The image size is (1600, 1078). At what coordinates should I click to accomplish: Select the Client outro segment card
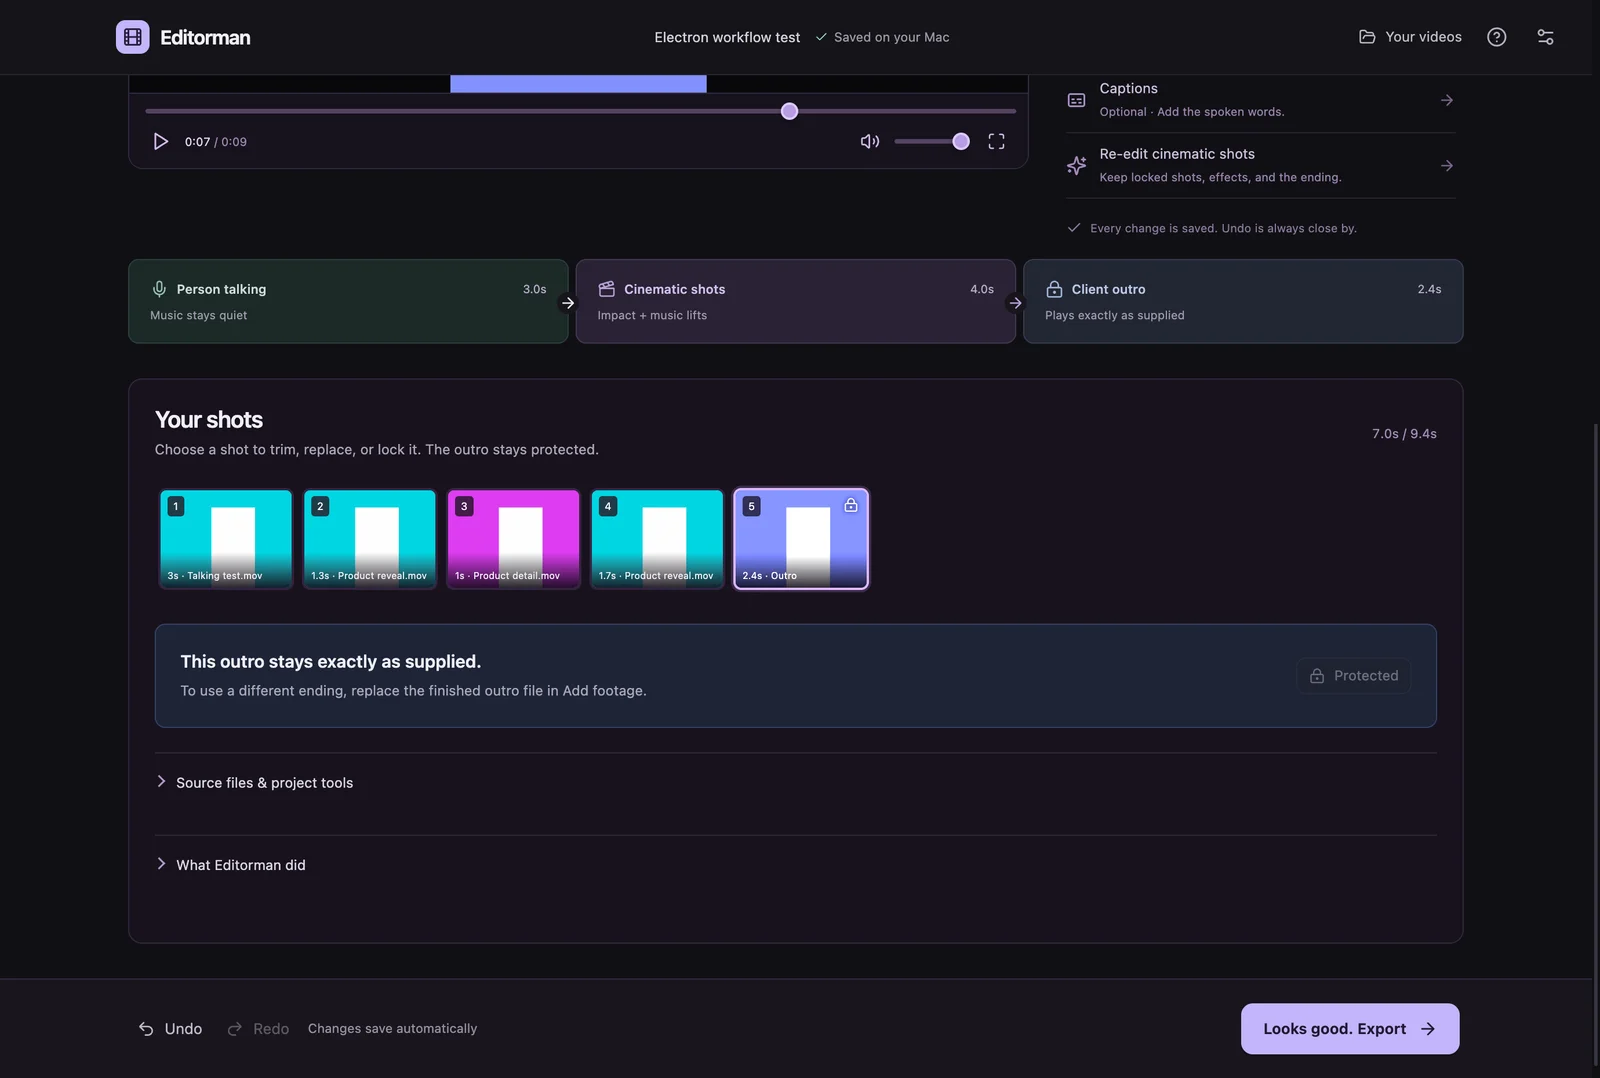point(1243,301)
